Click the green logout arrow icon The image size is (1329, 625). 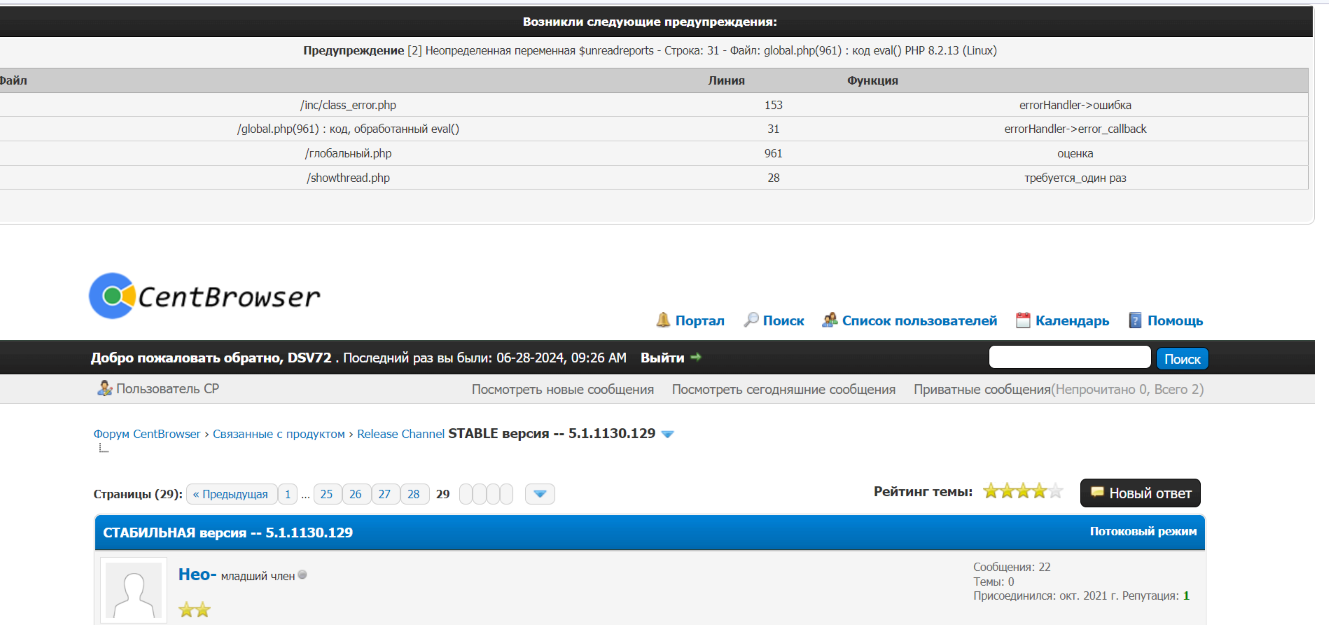click(696, 357)
